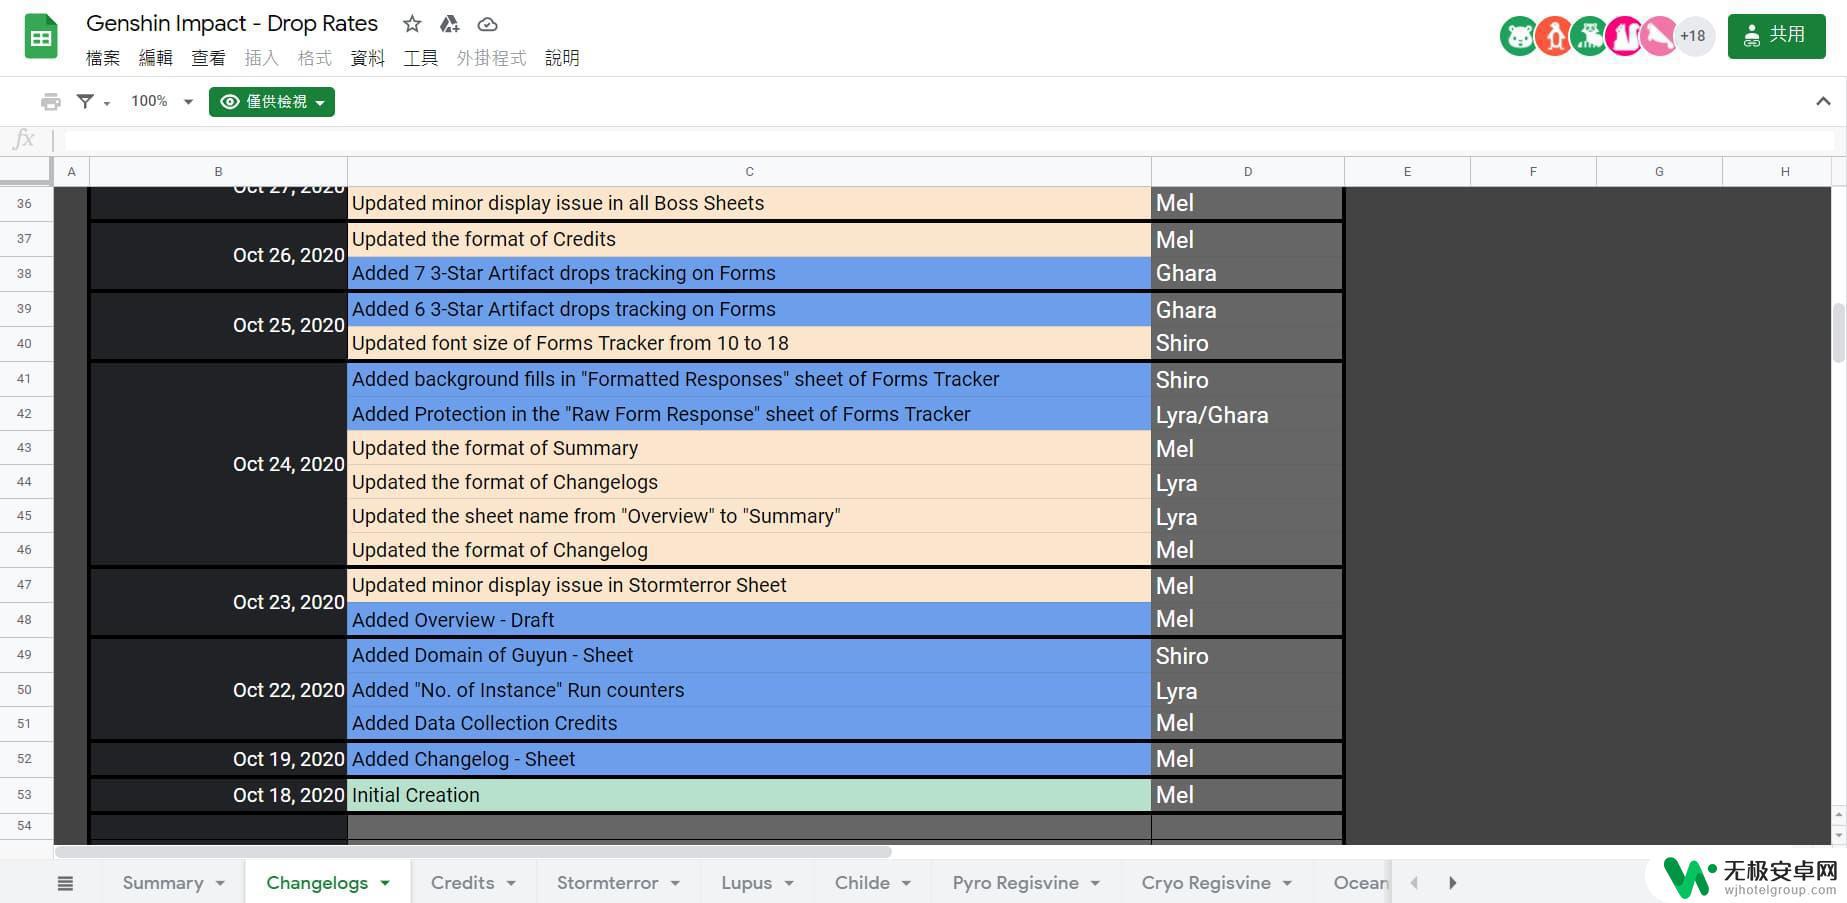Viewport: 1847px width, 903px height.
Task: Switch to the Credits sheet tab
Action: pyautogui.click(x=462, y=883)
